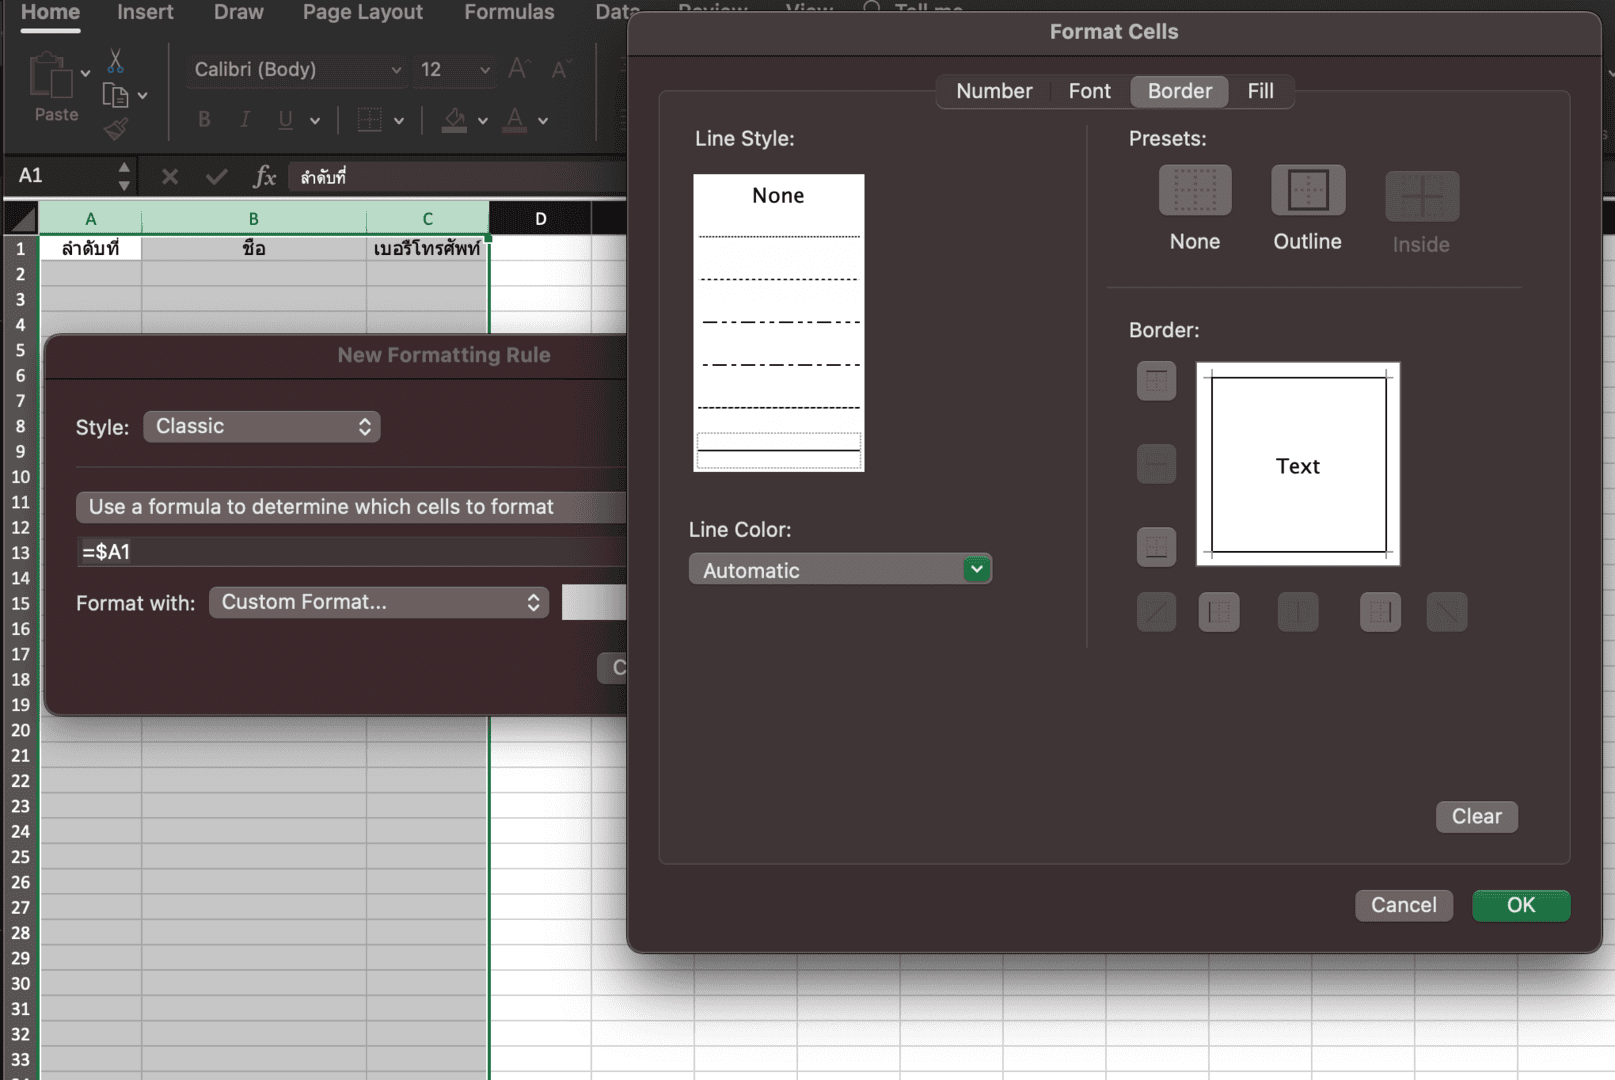Screen dimensions: 1615x1080
Task: Expand the Format with Custom Format dropdown
Action: [x=379, y=603]
